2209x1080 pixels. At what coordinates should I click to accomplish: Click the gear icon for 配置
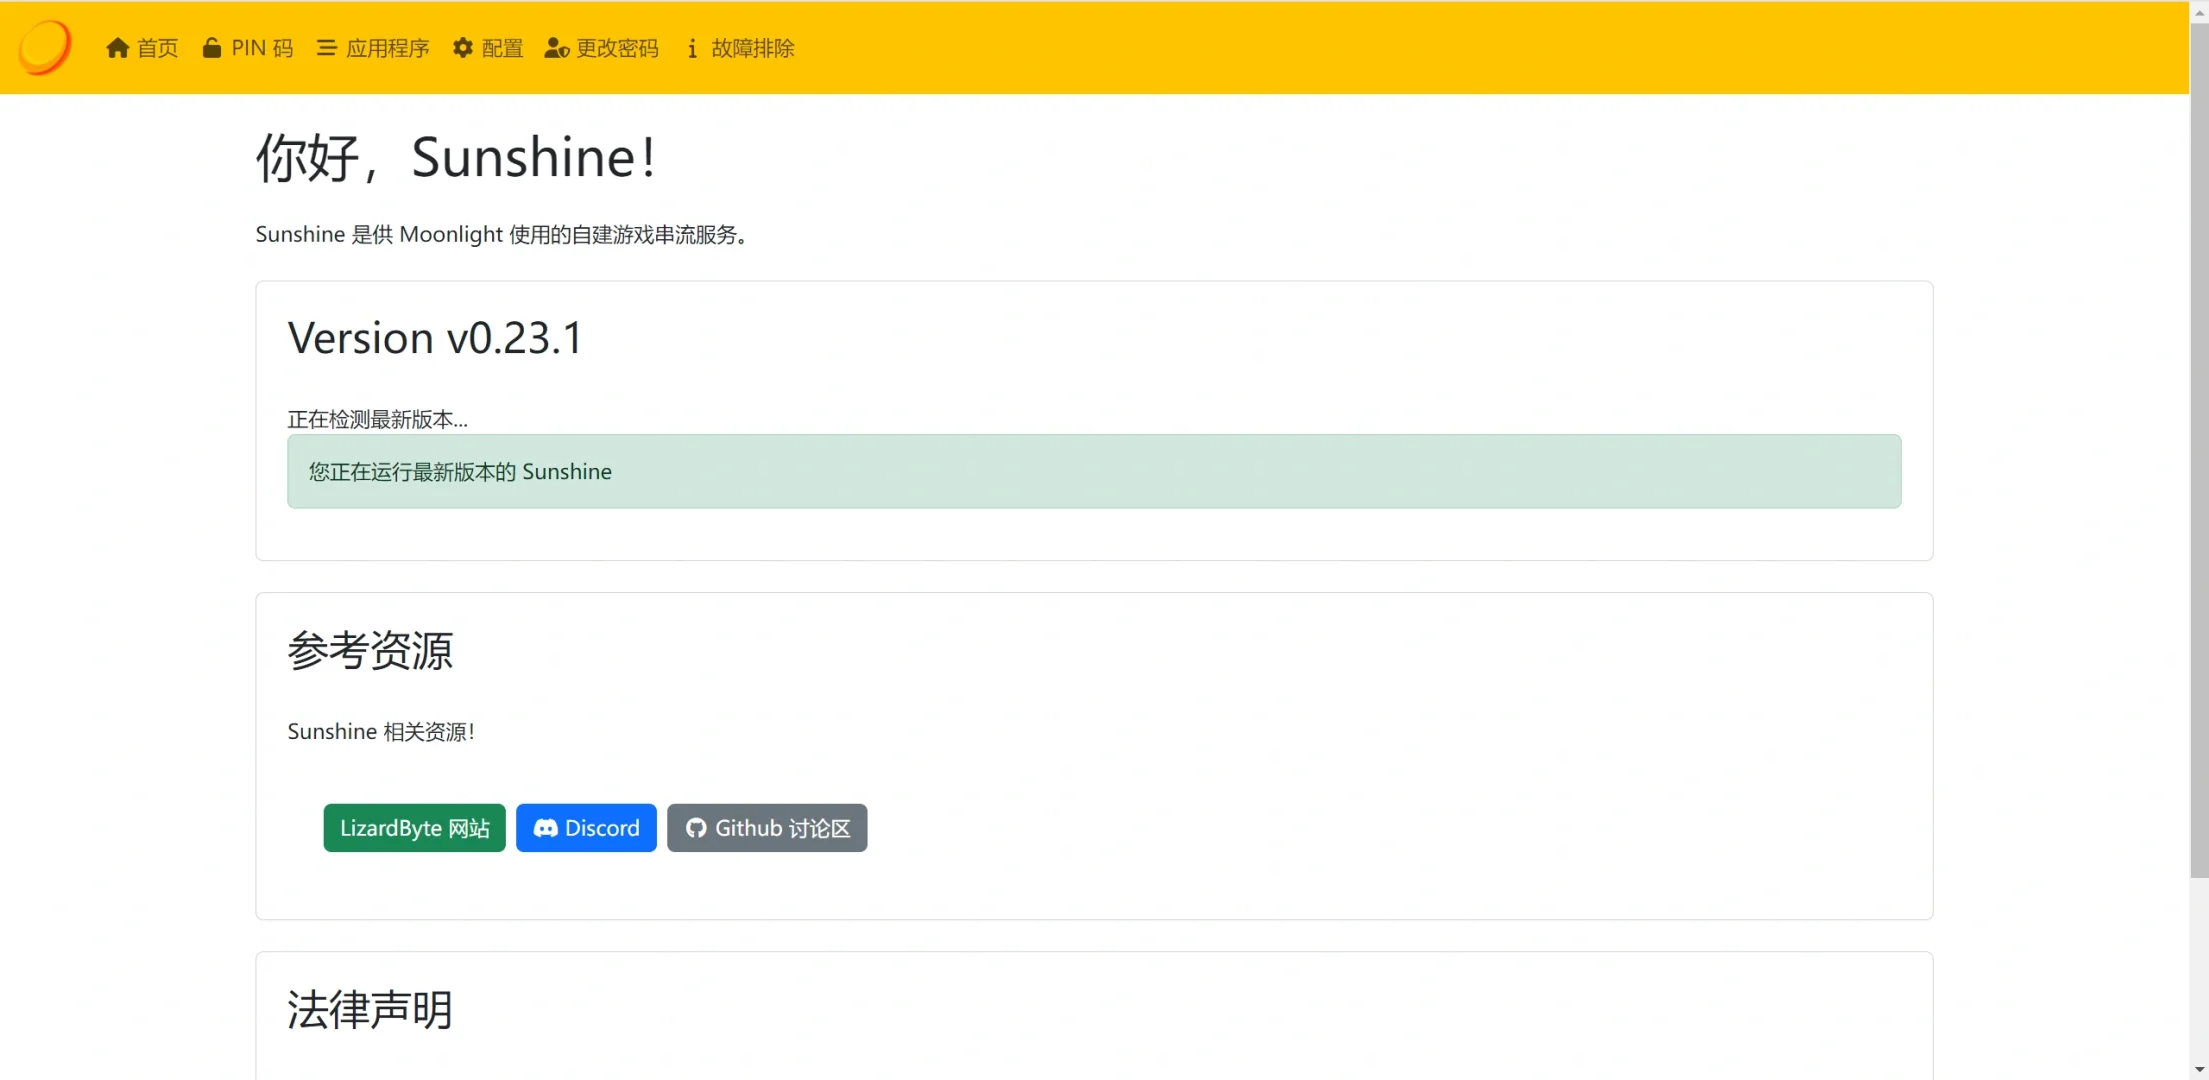[x=462, y=48]
